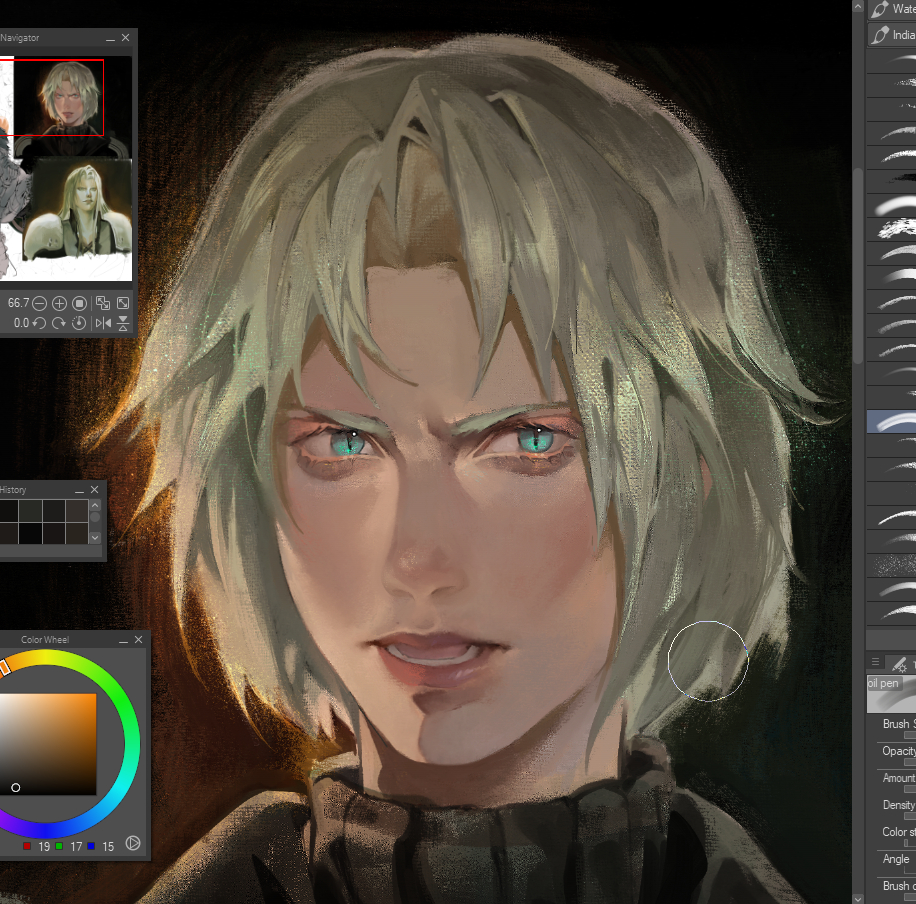Flip canvas horizontally in Navigator
916x904 pixels.
click(x=103, y=323)
